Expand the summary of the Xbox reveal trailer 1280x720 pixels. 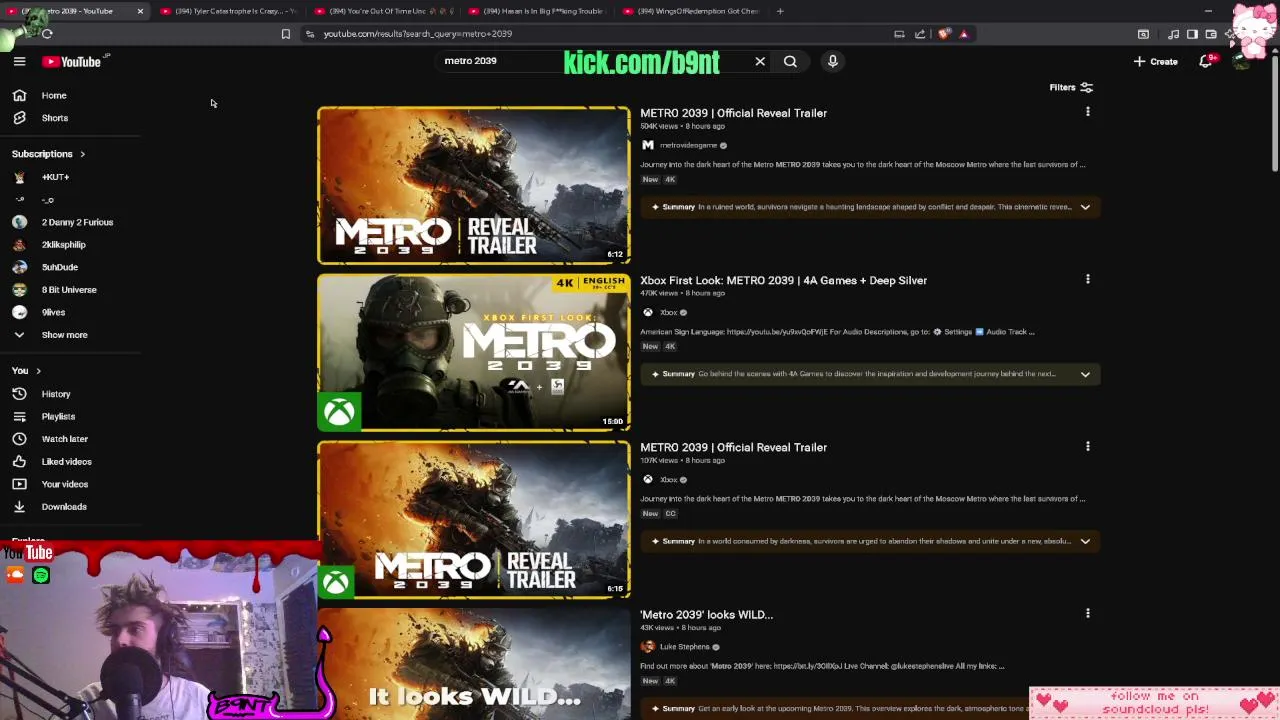click(1085, 541)
